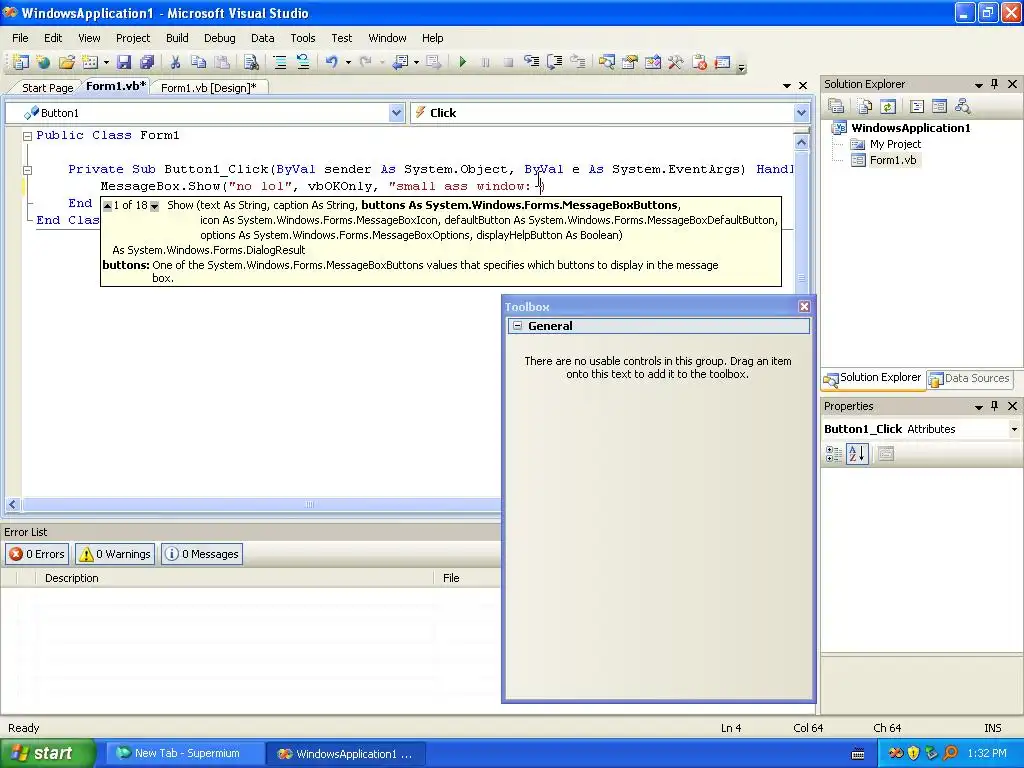
Task: Click the Save All icon
Action: [x=146, y=62]
